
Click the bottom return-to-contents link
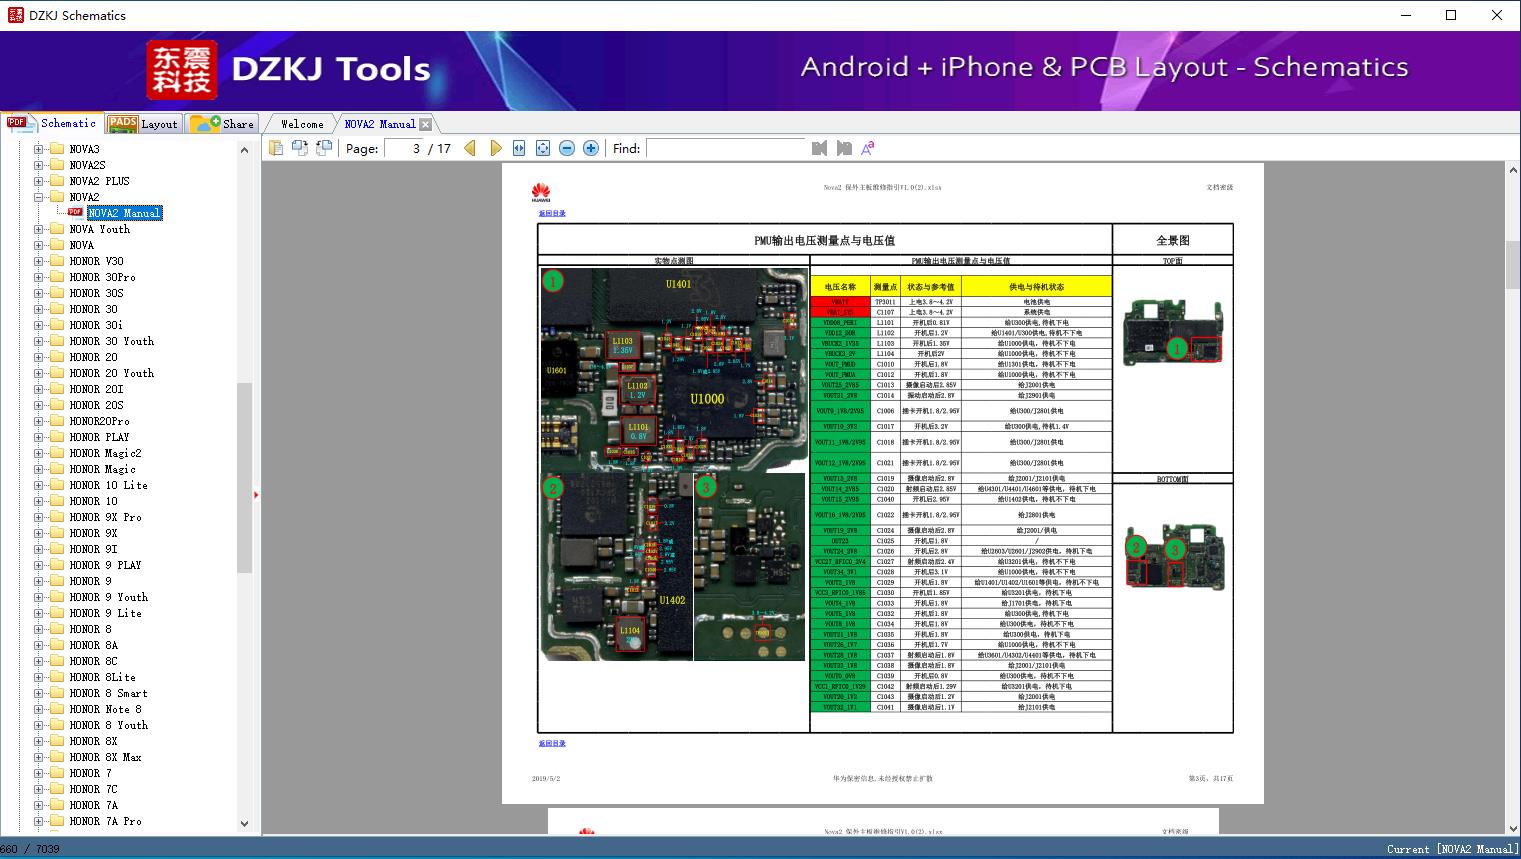(552, 743)
